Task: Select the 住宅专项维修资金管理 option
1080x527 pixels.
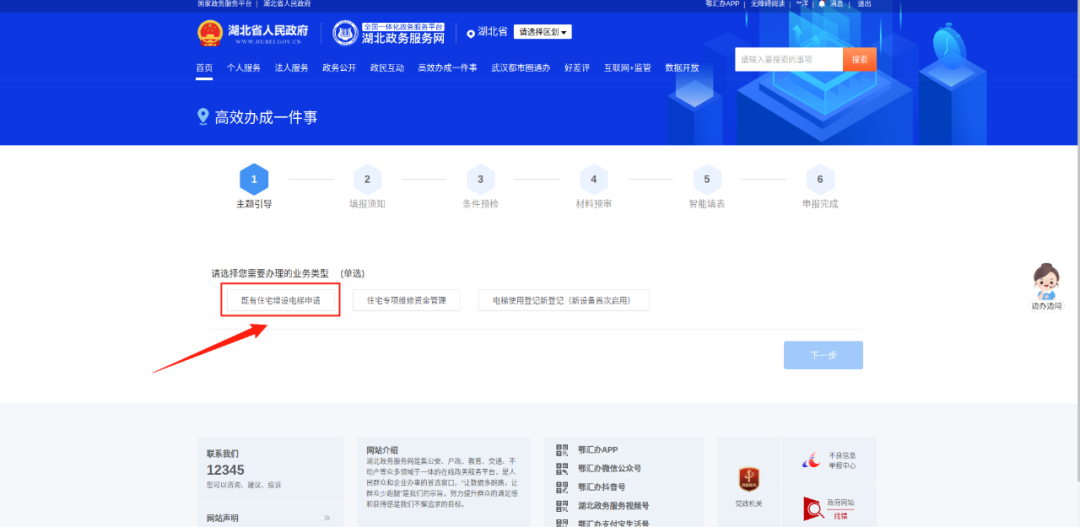Action: coord(406,300)
